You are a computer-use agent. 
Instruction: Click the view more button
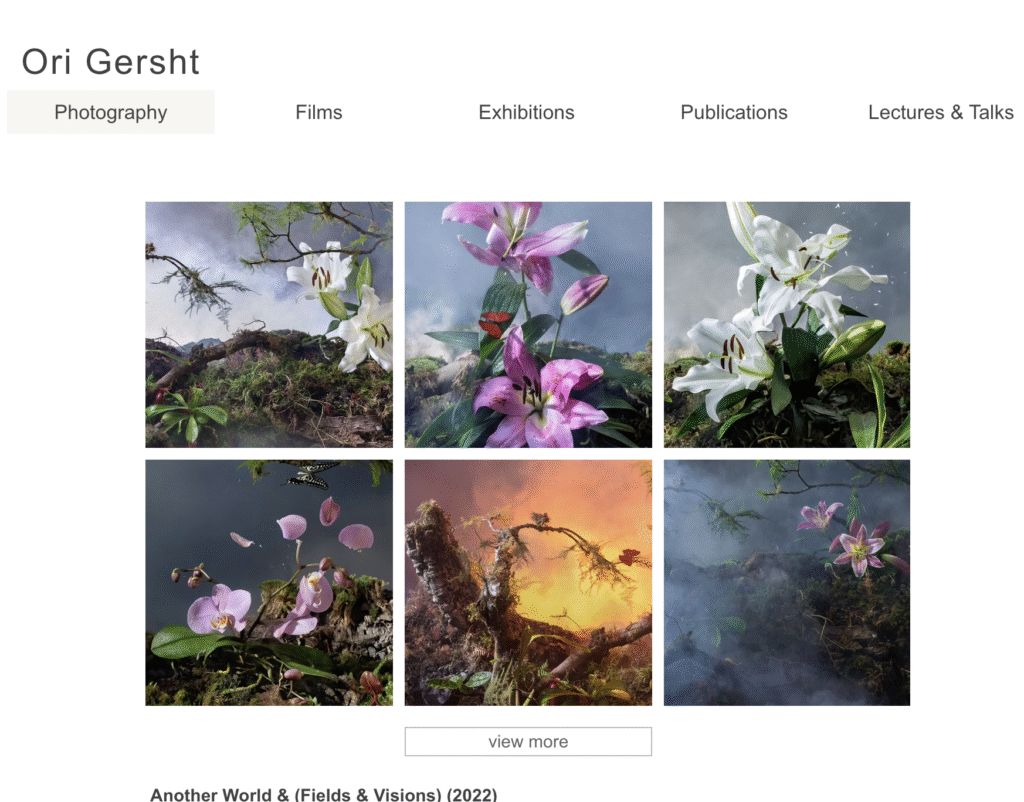(528, 741)
